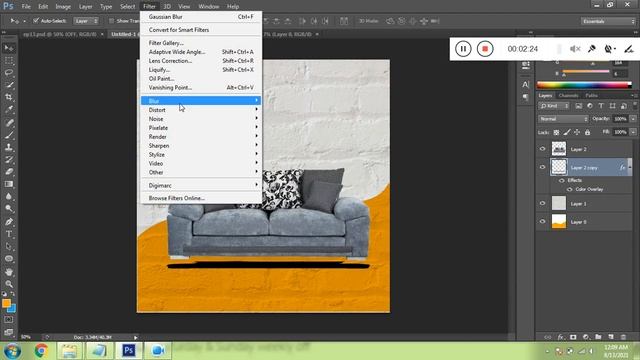Select the Blur tool in toolbox
640x360 pixels.
(x=9, y=196)
